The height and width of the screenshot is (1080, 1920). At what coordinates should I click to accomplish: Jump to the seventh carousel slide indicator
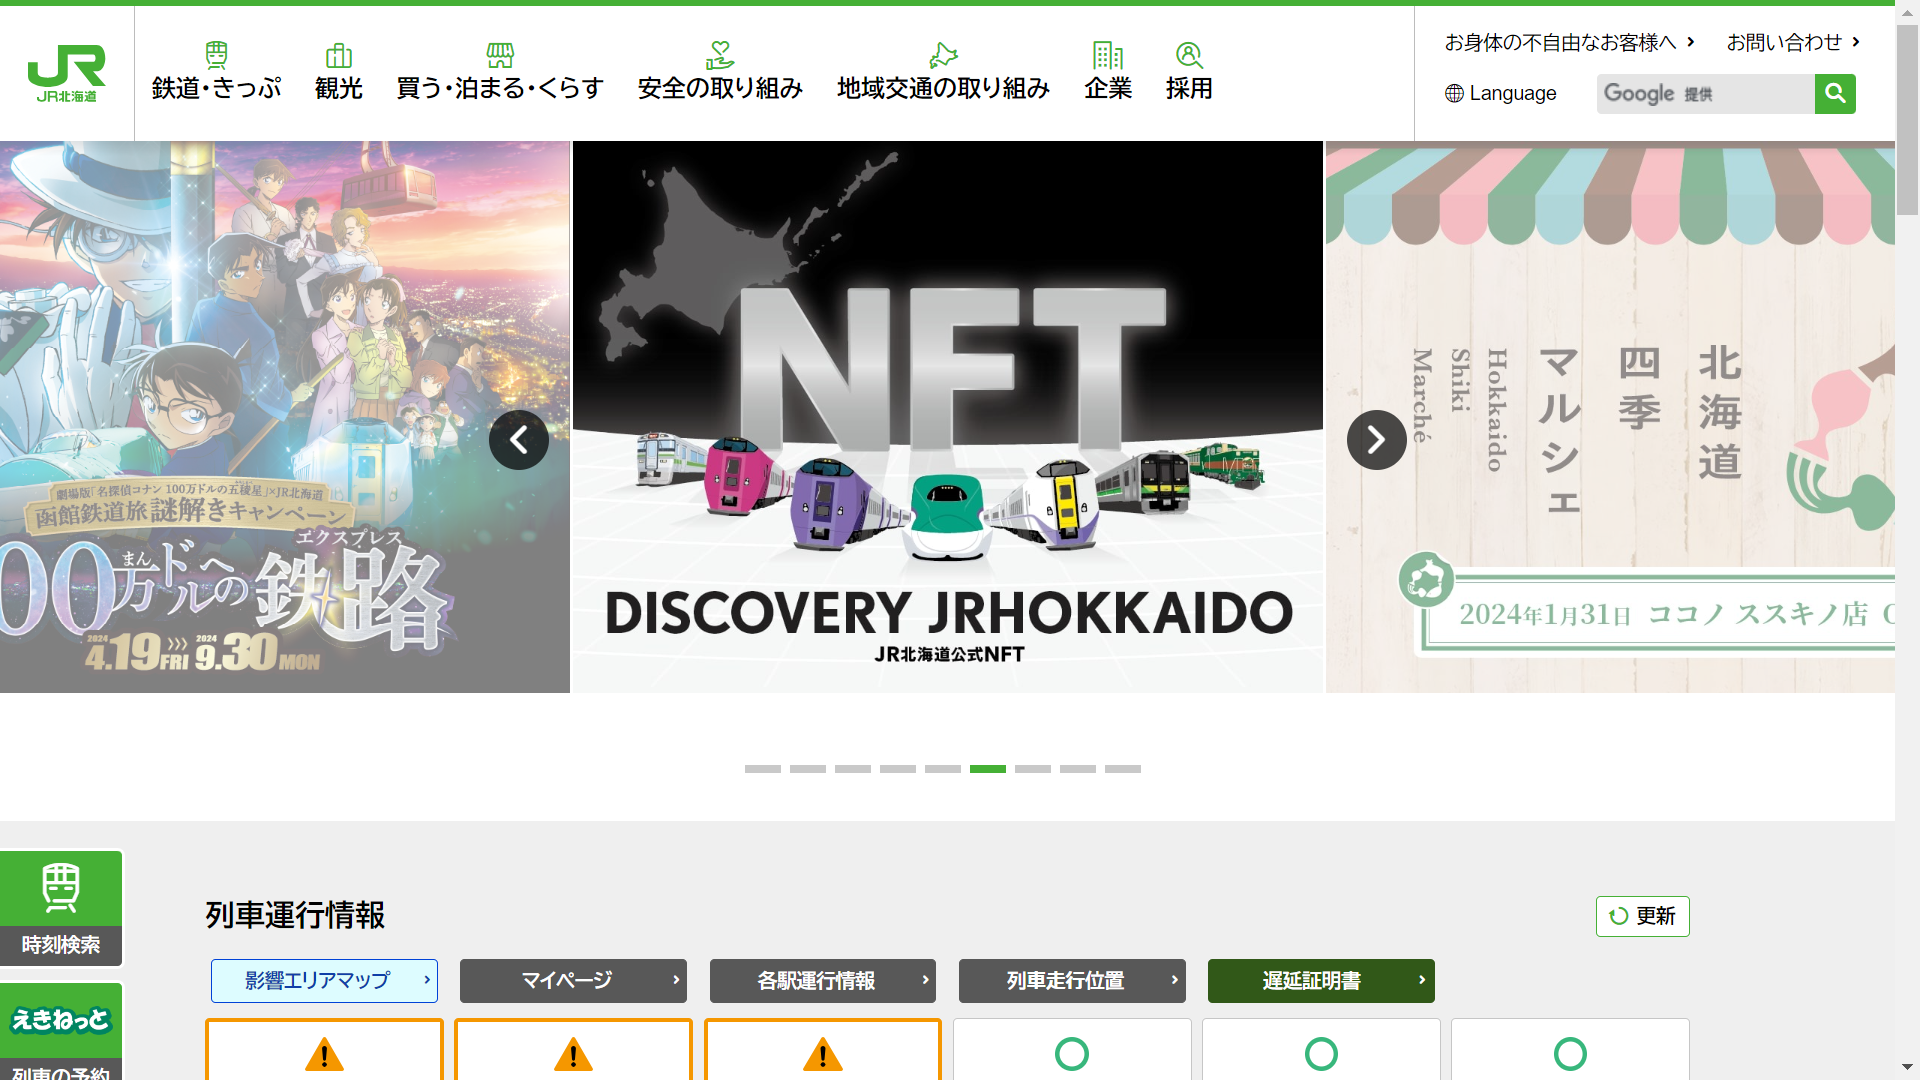pyautogui.click(x=1033, y=769)
